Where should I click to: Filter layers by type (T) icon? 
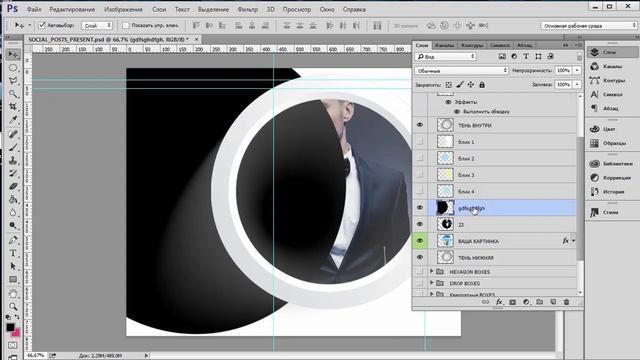click(526, 56)
